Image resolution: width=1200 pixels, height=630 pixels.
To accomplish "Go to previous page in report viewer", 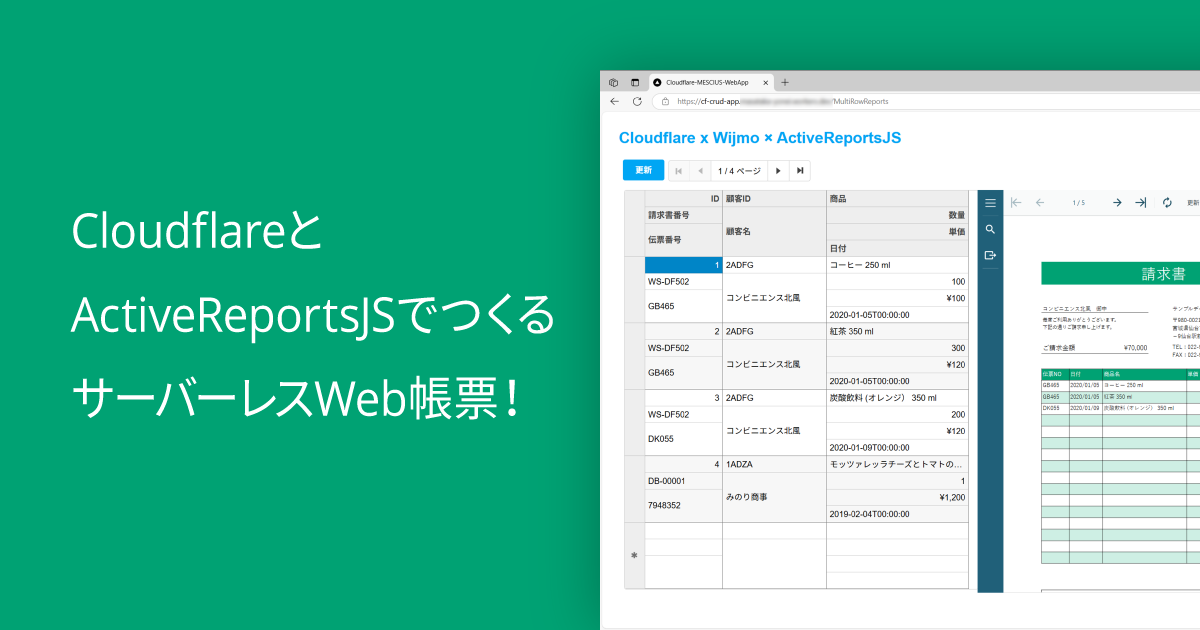I will coord(1040,203).
